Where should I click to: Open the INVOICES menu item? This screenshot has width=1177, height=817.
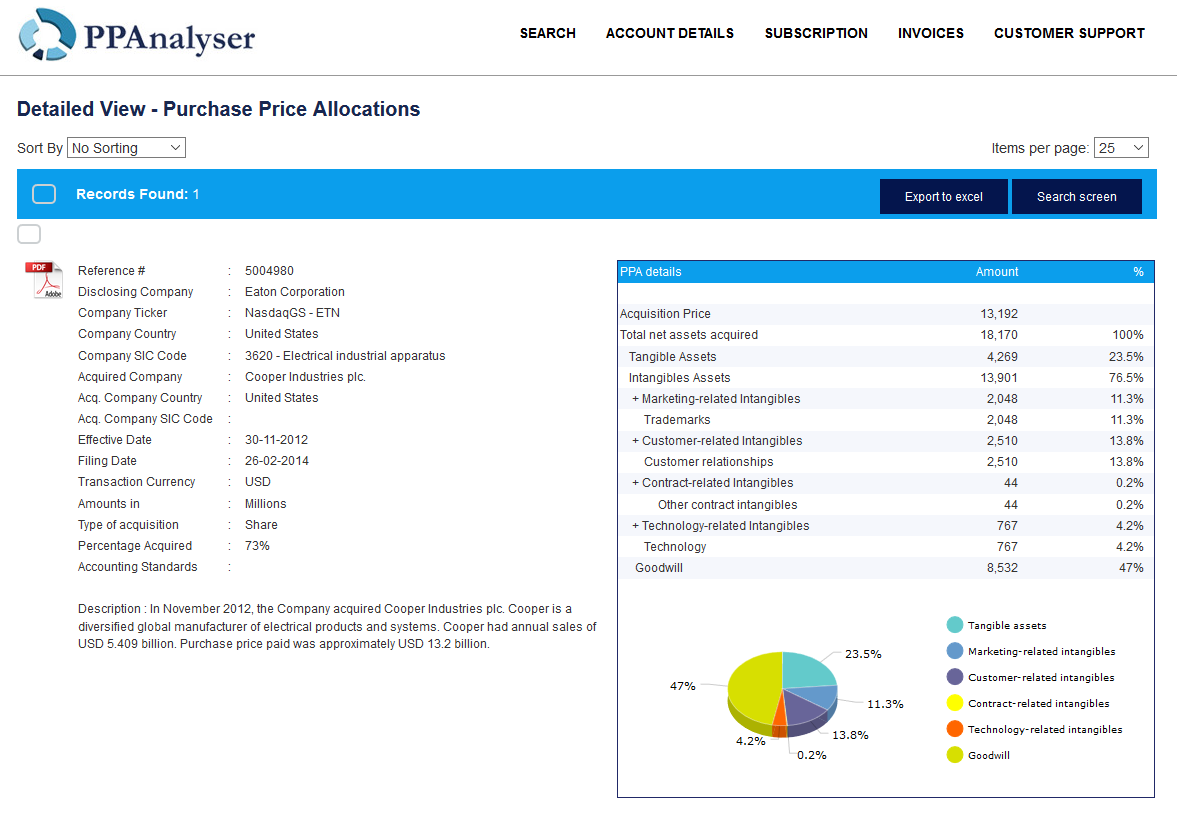coord(931,34)
